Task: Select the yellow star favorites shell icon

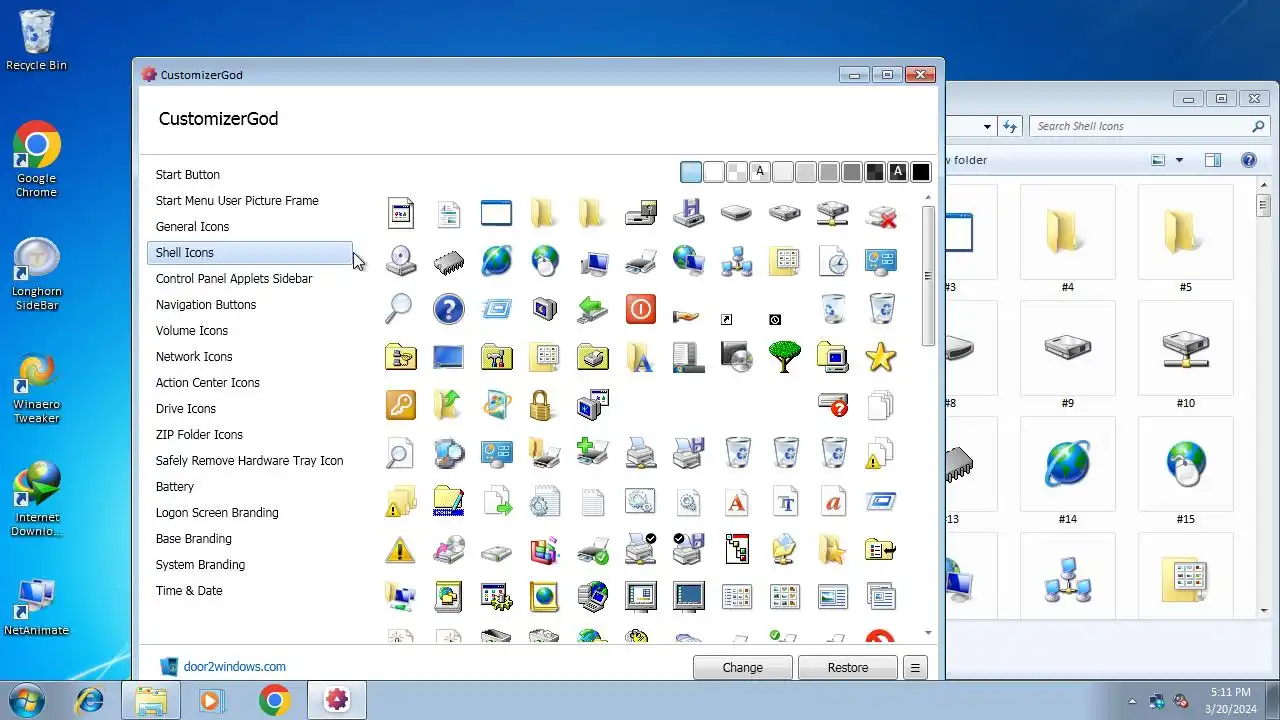Action: point(880,357)
